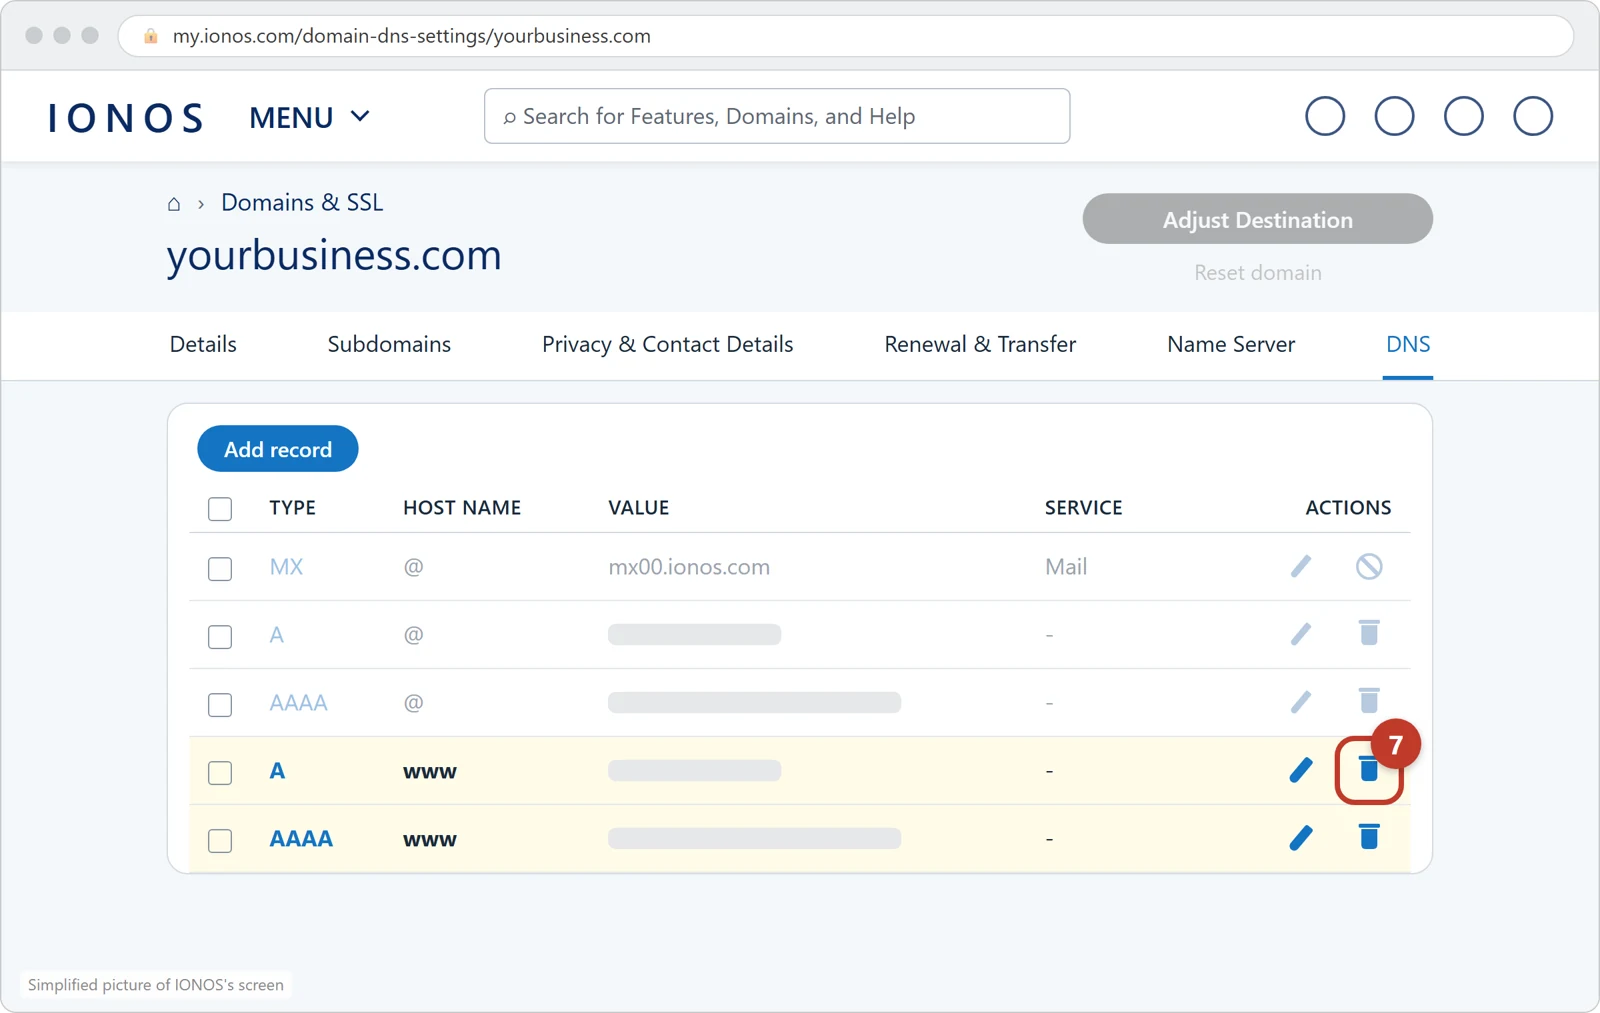Edit the A record for @ host
The image size is (1600, 1013).
tap(1300, 634)
